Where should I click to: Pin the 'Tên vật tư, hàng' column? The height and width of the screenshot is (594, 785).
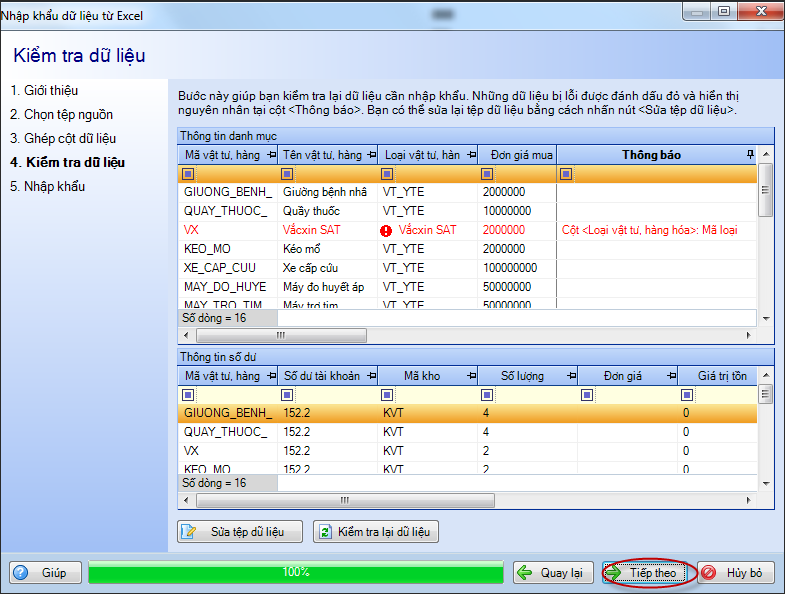point(370,156)
